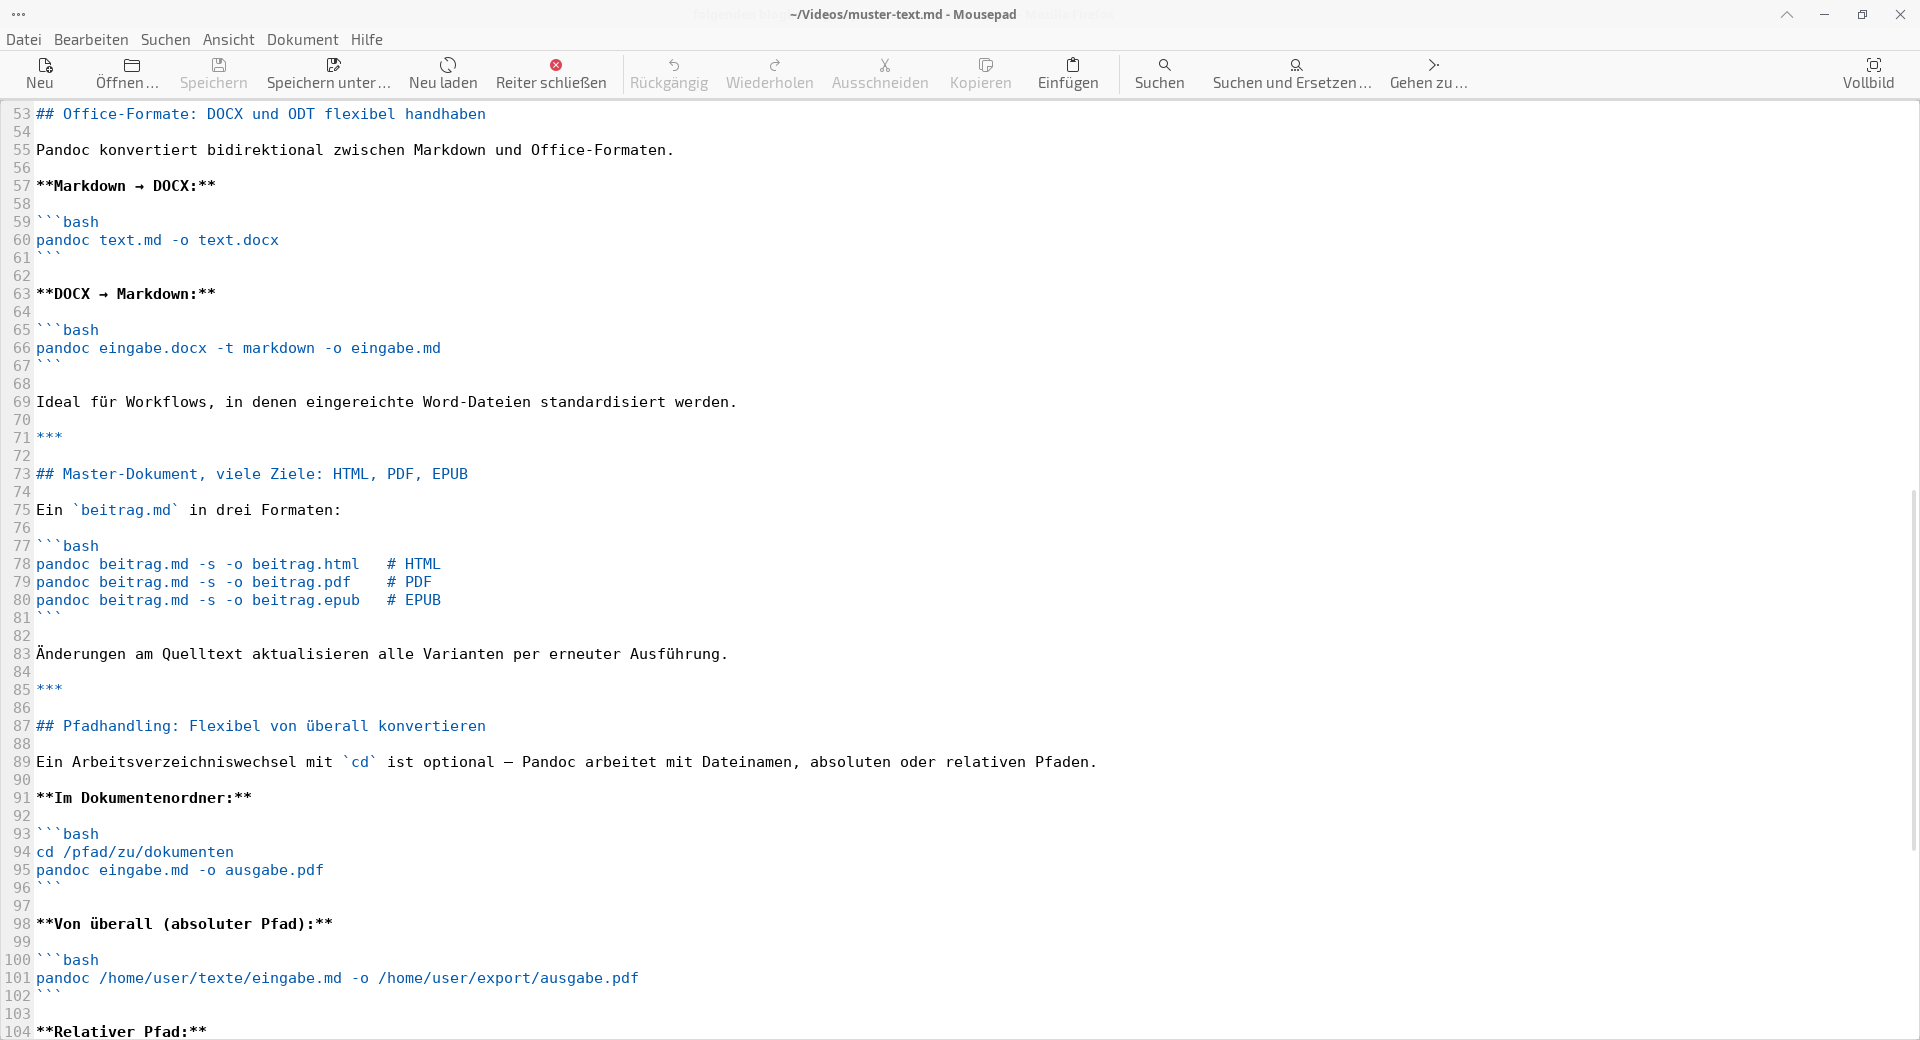Open window menu with three dots

18,15
